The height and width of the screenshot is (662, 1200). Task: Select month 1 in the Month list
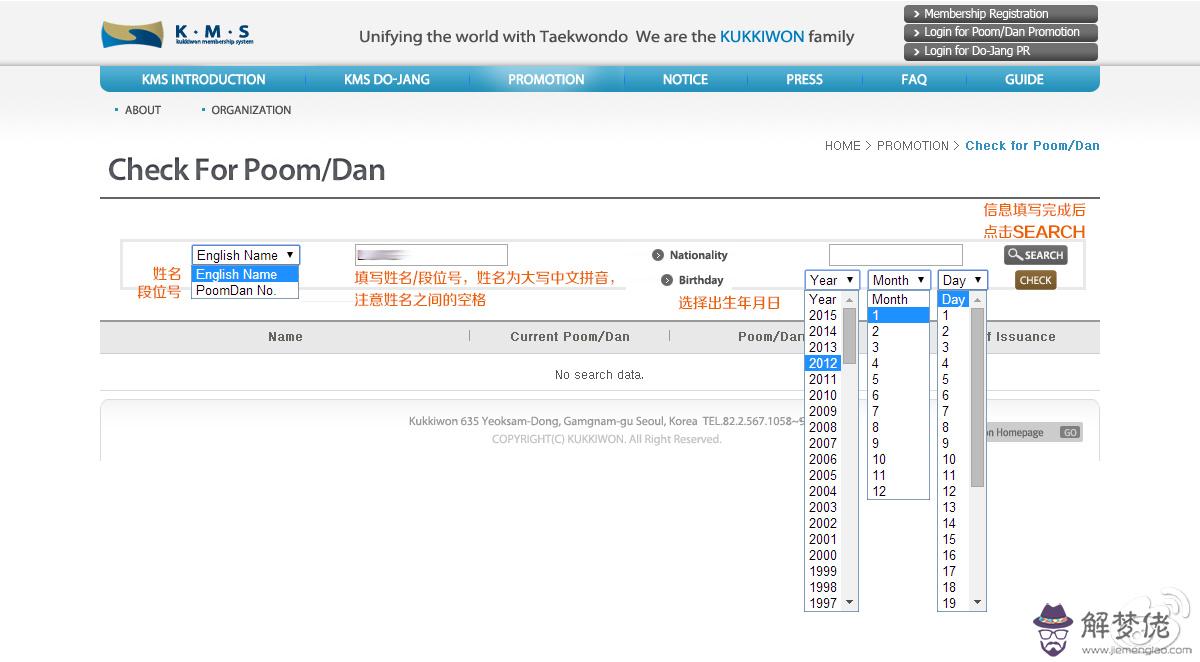[x=898, y=315]
